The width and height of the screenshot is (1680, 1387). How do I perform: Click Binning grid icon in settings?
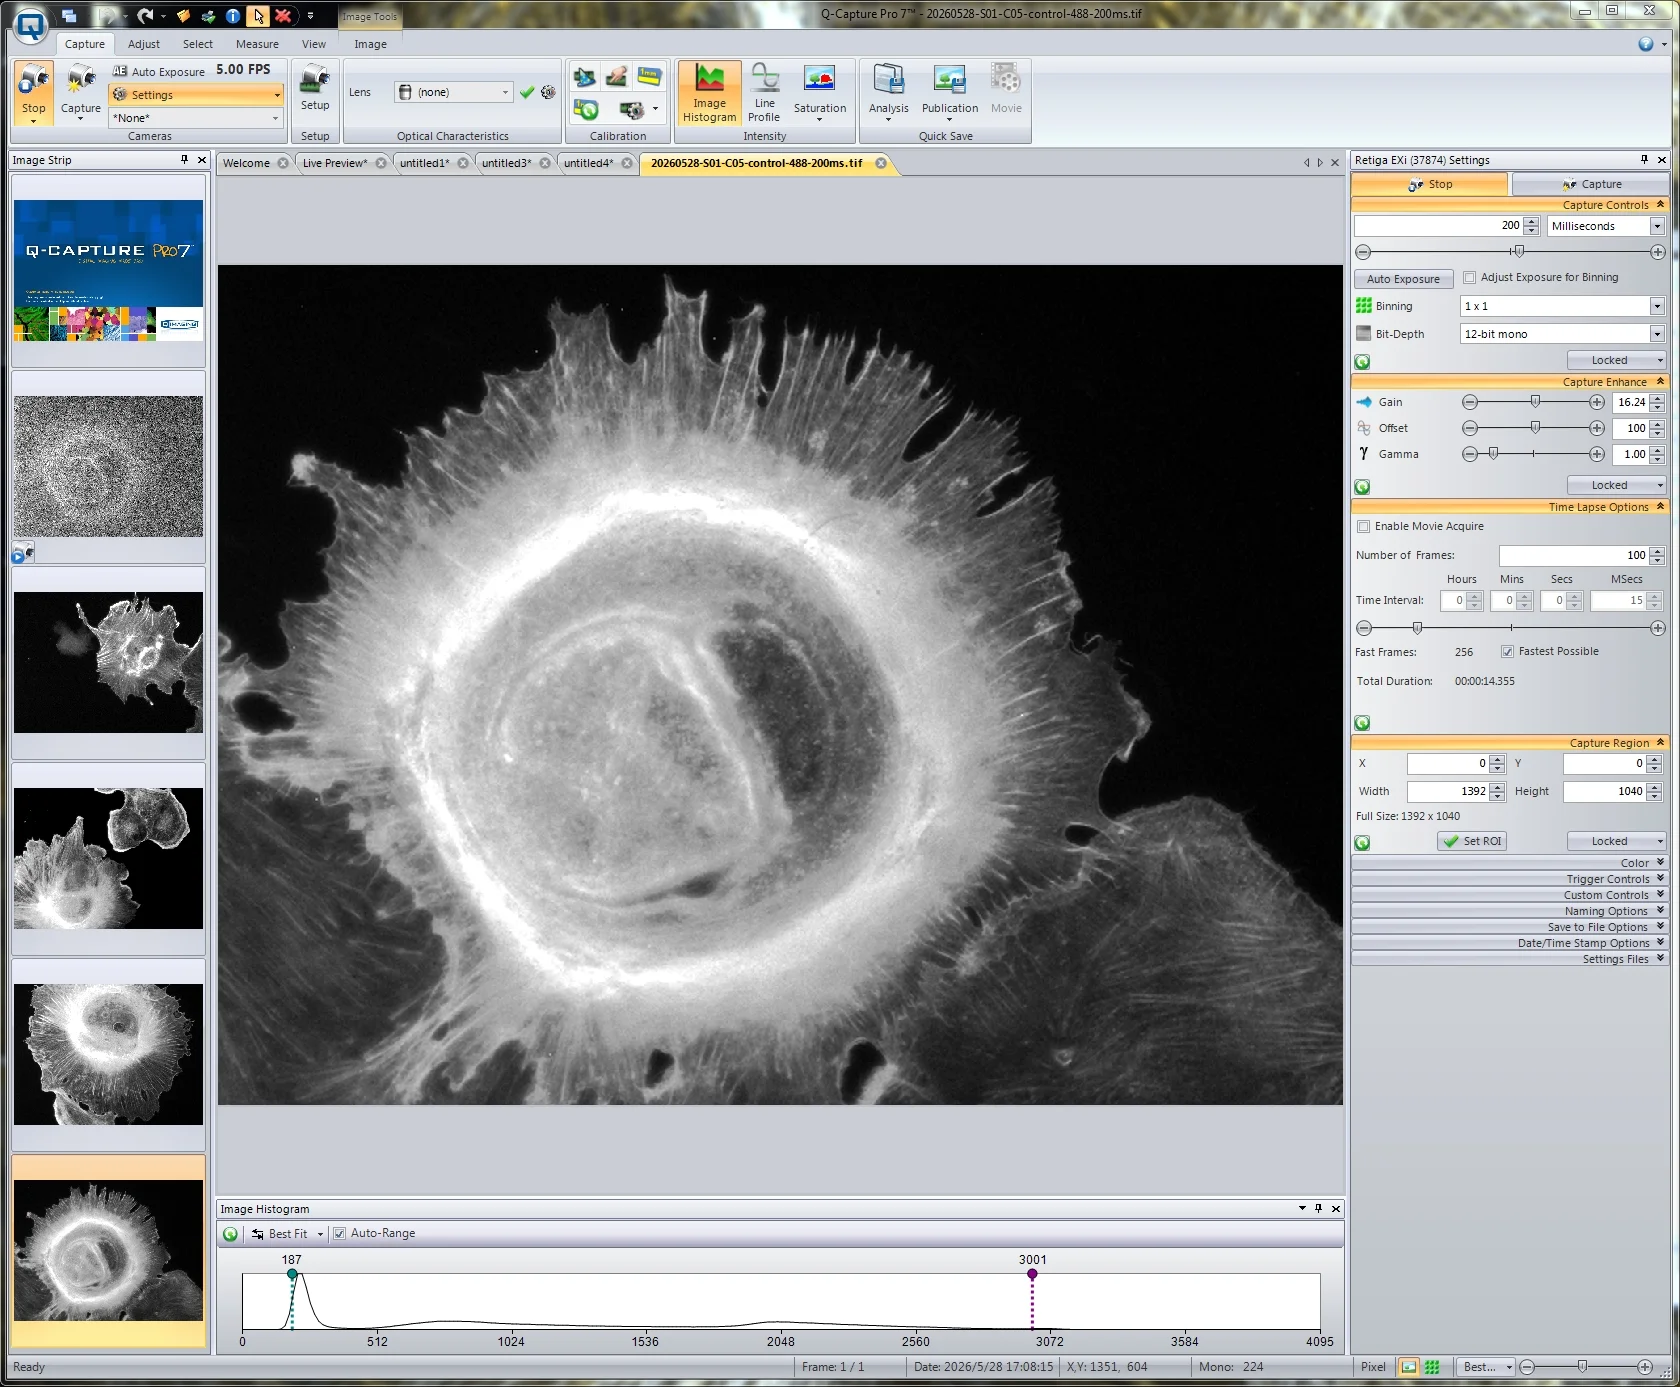click(x=1363, y=306)
